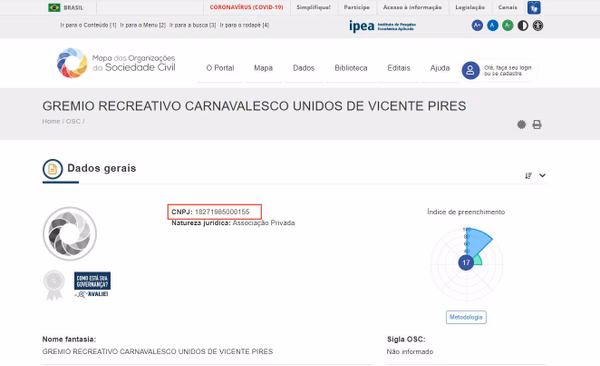Open the Canais link
The width and height of the screenshot is (600, 366).
pyautogui.click(x=507, y=7)
